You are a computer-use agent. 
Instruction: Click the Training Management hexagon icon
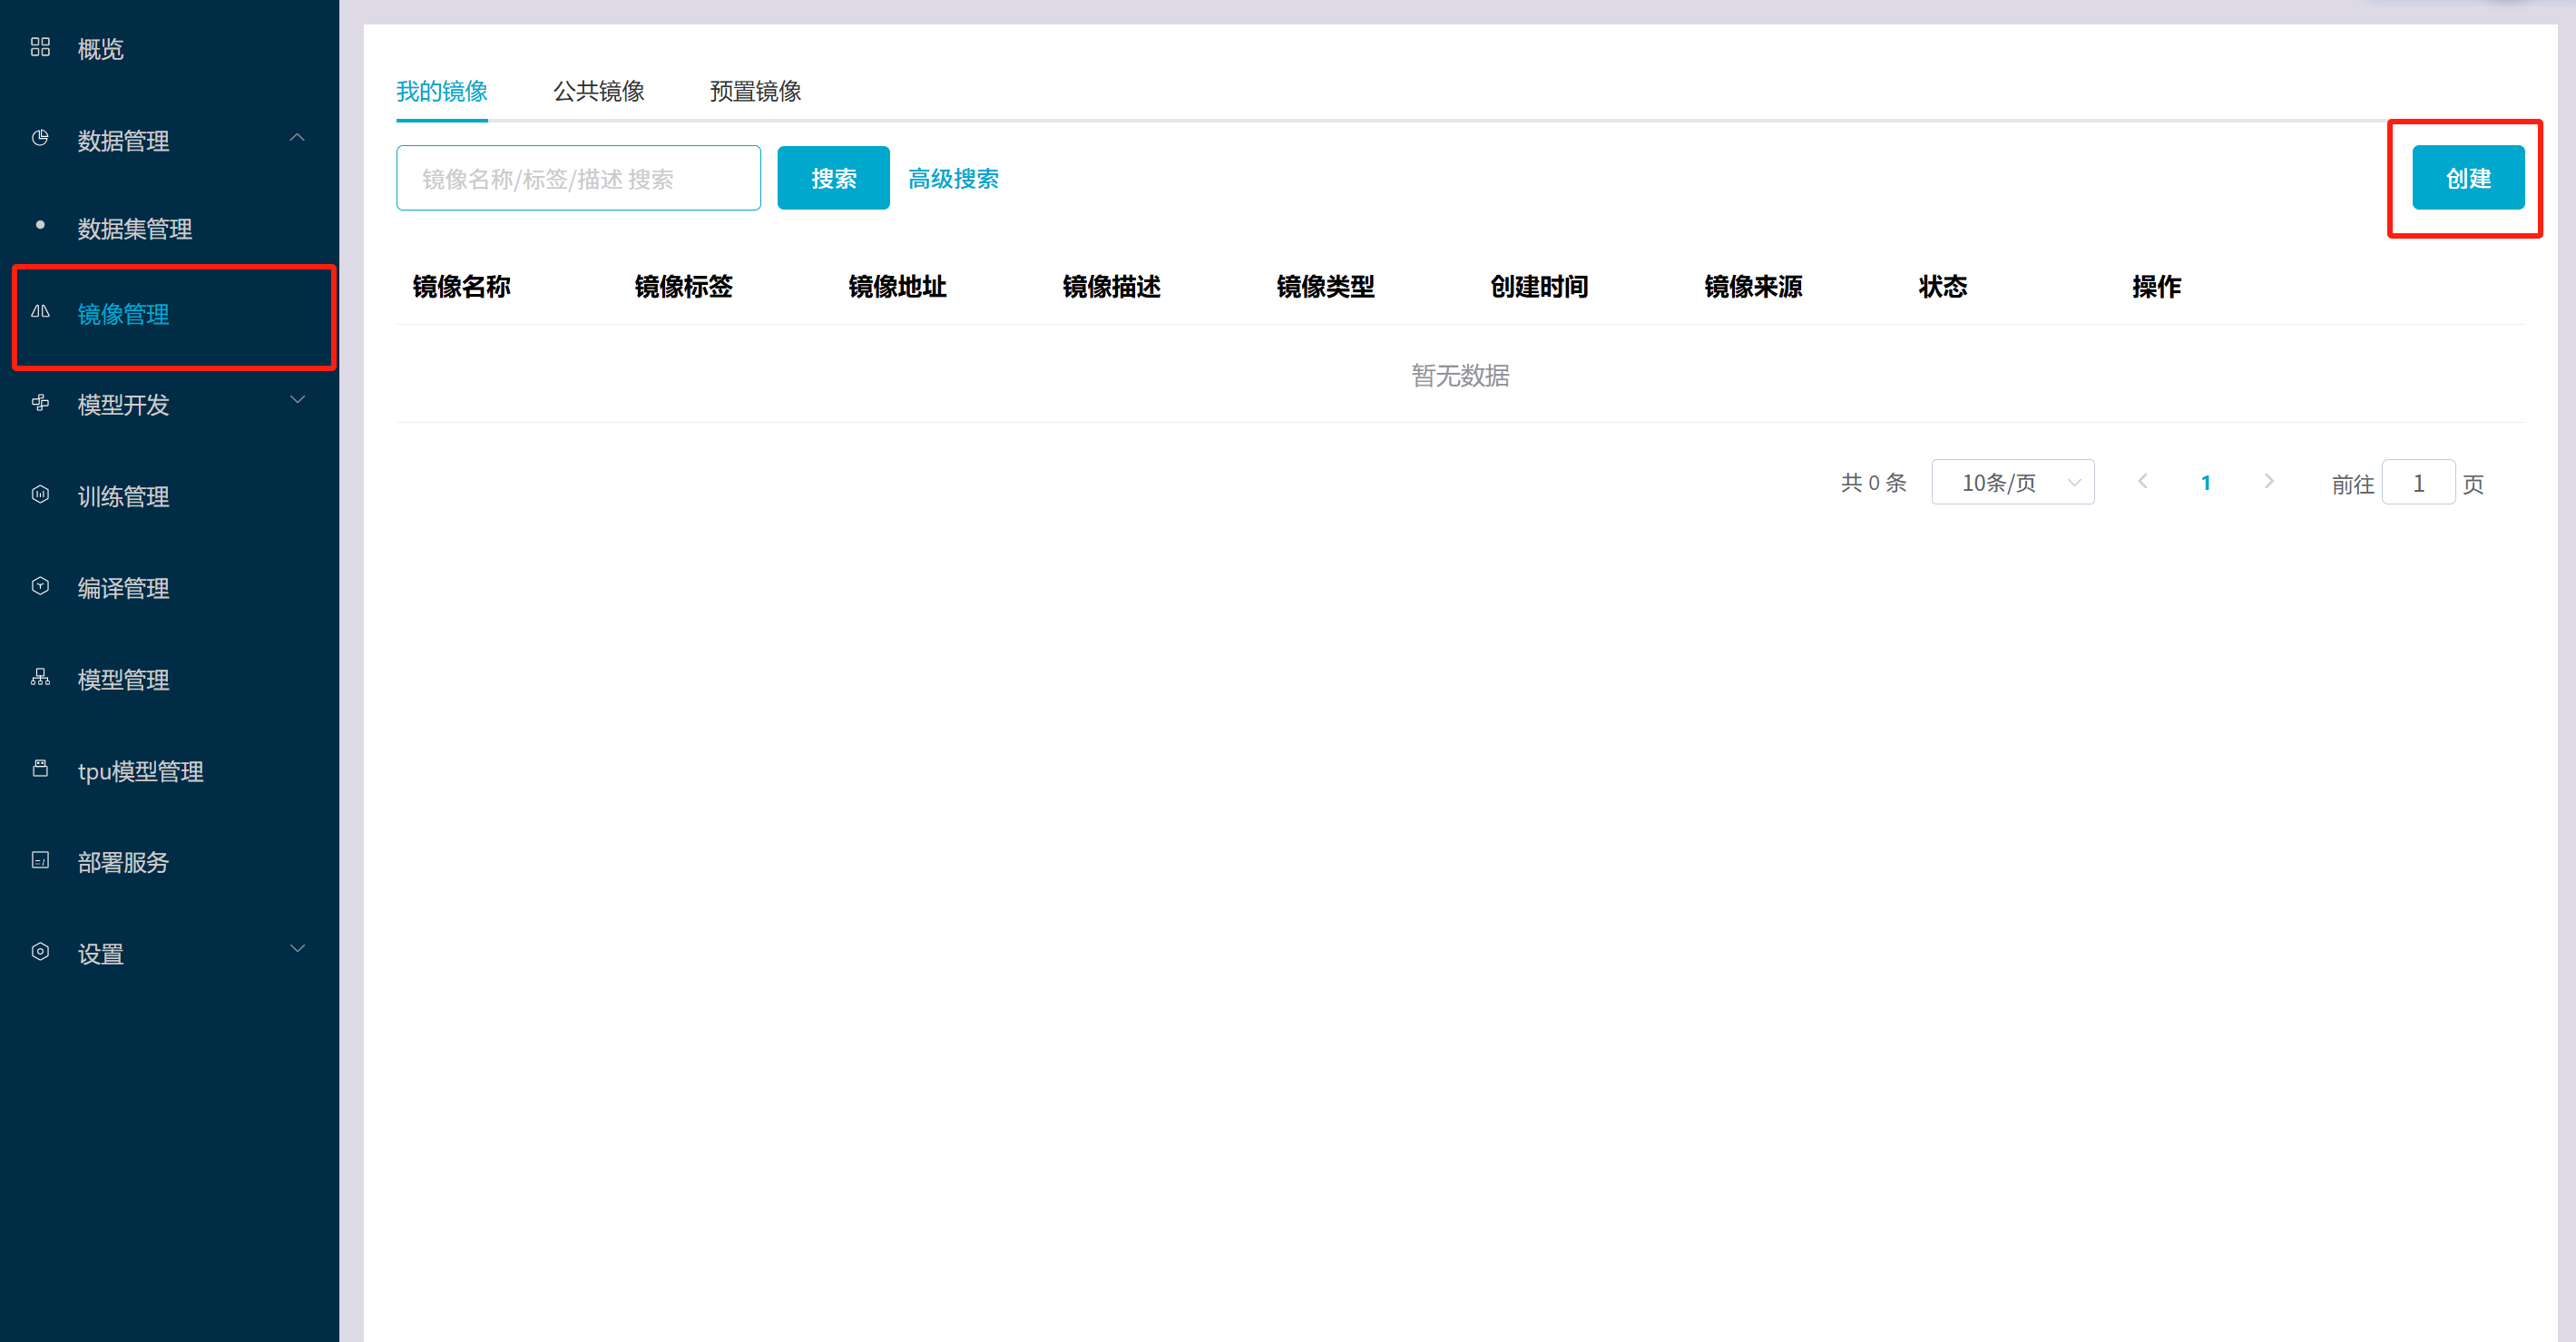point(40,494)
